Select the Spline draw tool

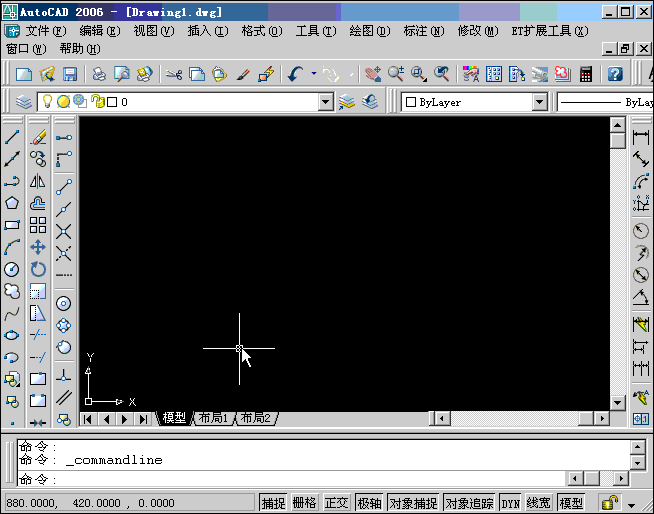point(12,313)
